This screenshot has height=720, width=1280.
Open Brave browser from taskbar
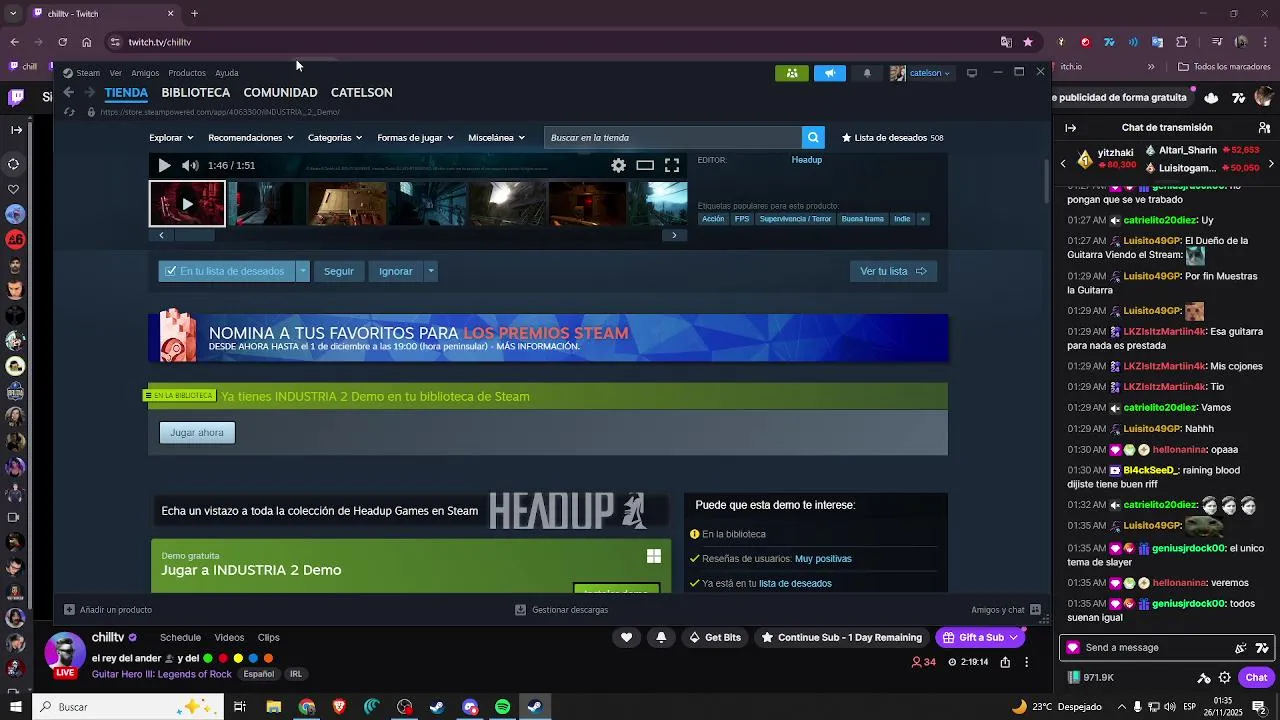point(339,707)
